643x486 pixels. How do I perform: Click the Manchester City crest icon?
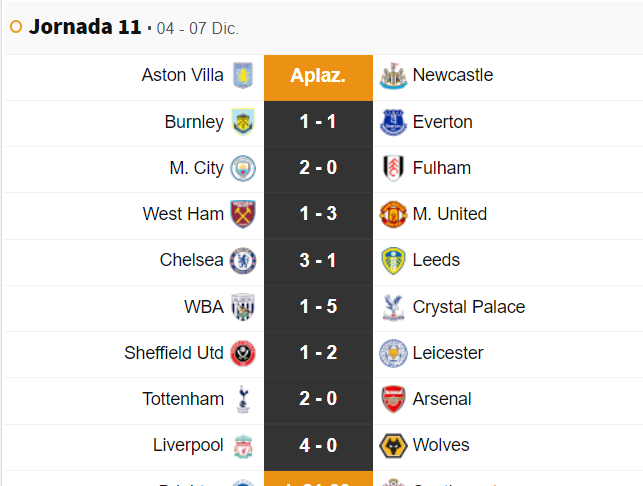click(x=243, y=168)
